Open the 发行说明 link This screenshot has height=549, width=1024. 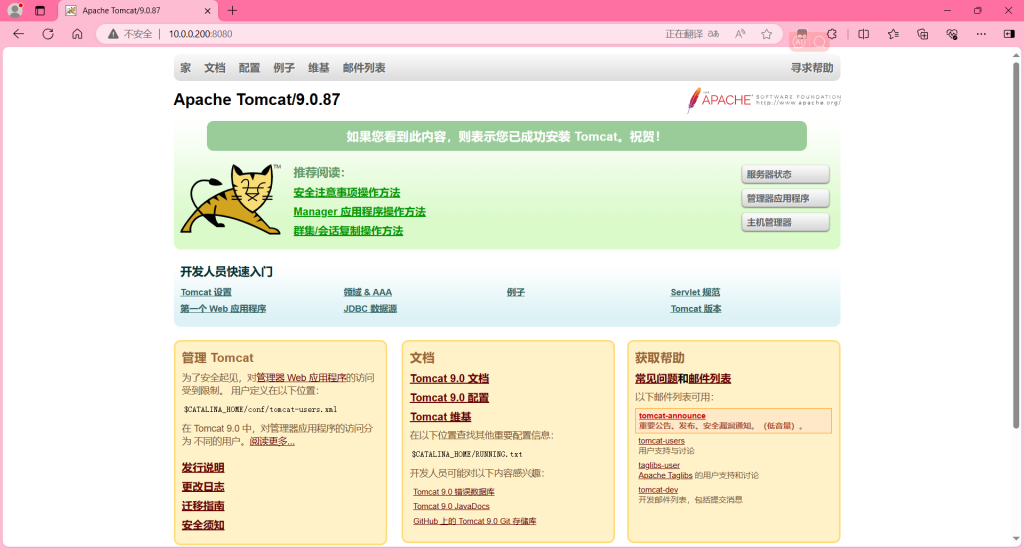(203, 467)
